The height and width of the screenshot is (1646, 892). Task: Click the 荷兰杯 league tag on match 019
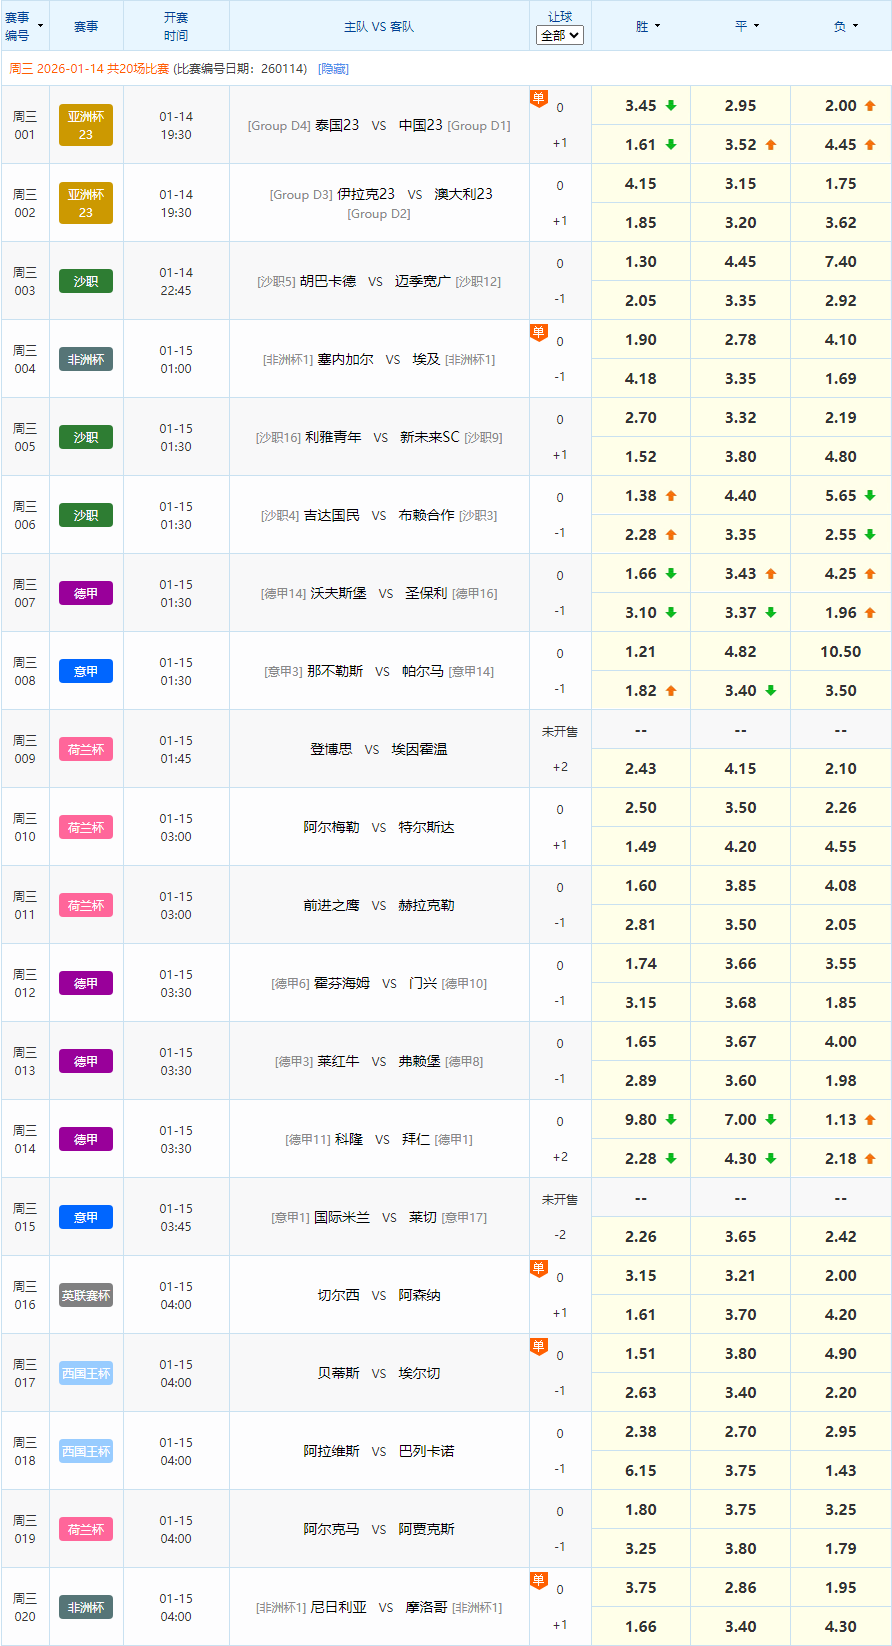pyautogui.click(x=86, y=1529)
